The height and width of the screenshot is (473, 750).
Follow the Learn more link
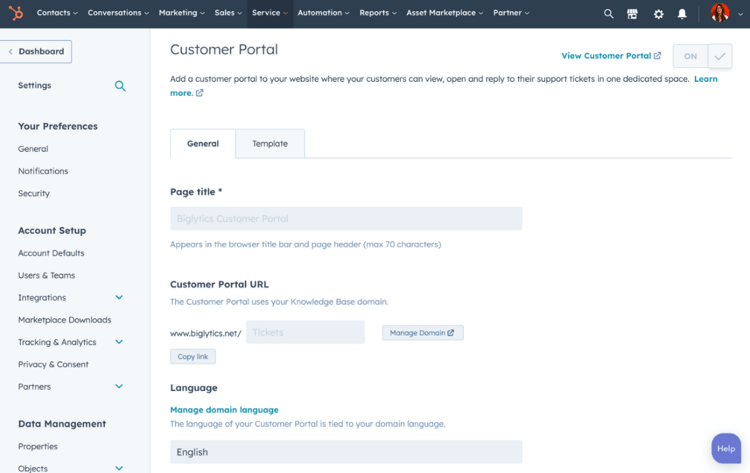point(706,79)
